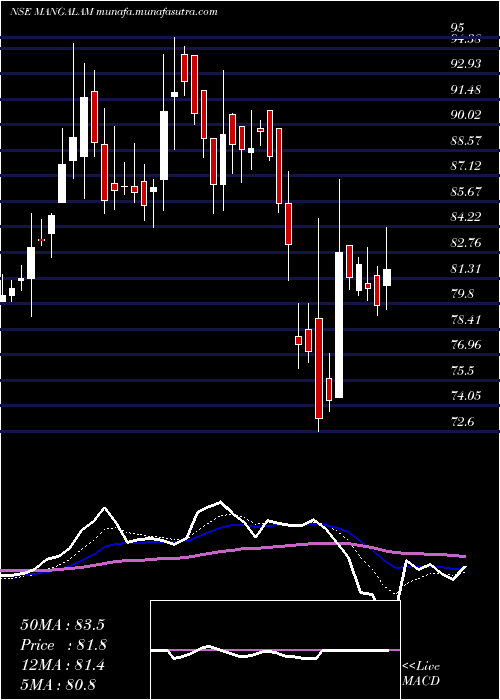Screen dimensions: 500x700
Task: Click inside the MACD inset chart
Action: [x=275, y=650]
